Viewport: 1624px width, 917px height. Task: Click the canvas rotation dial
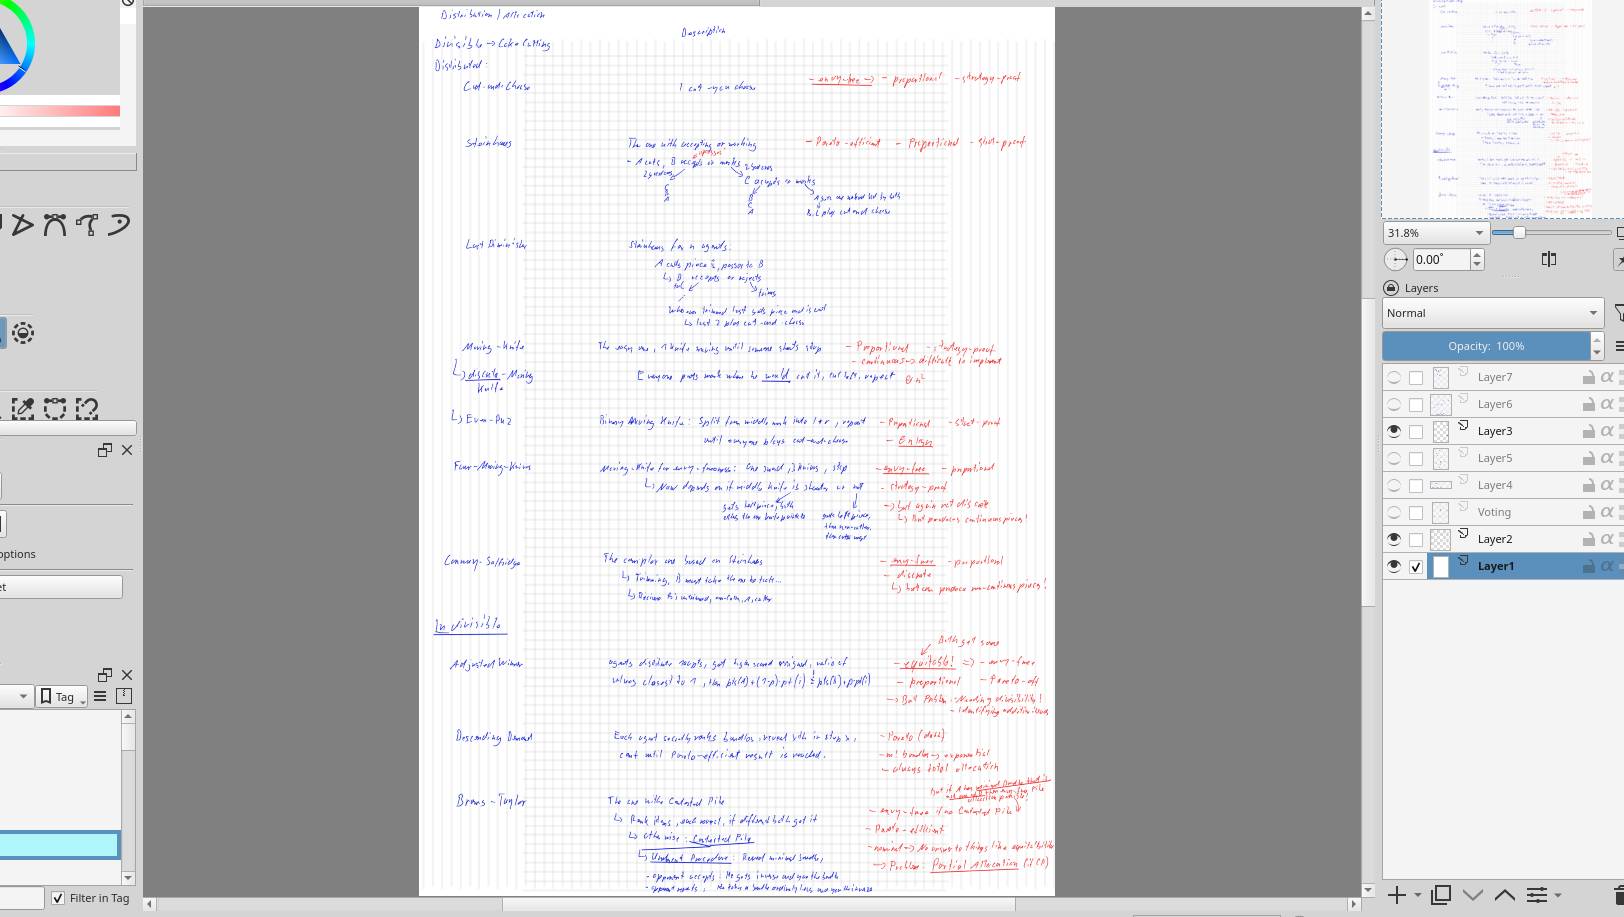coord(1396,259)
